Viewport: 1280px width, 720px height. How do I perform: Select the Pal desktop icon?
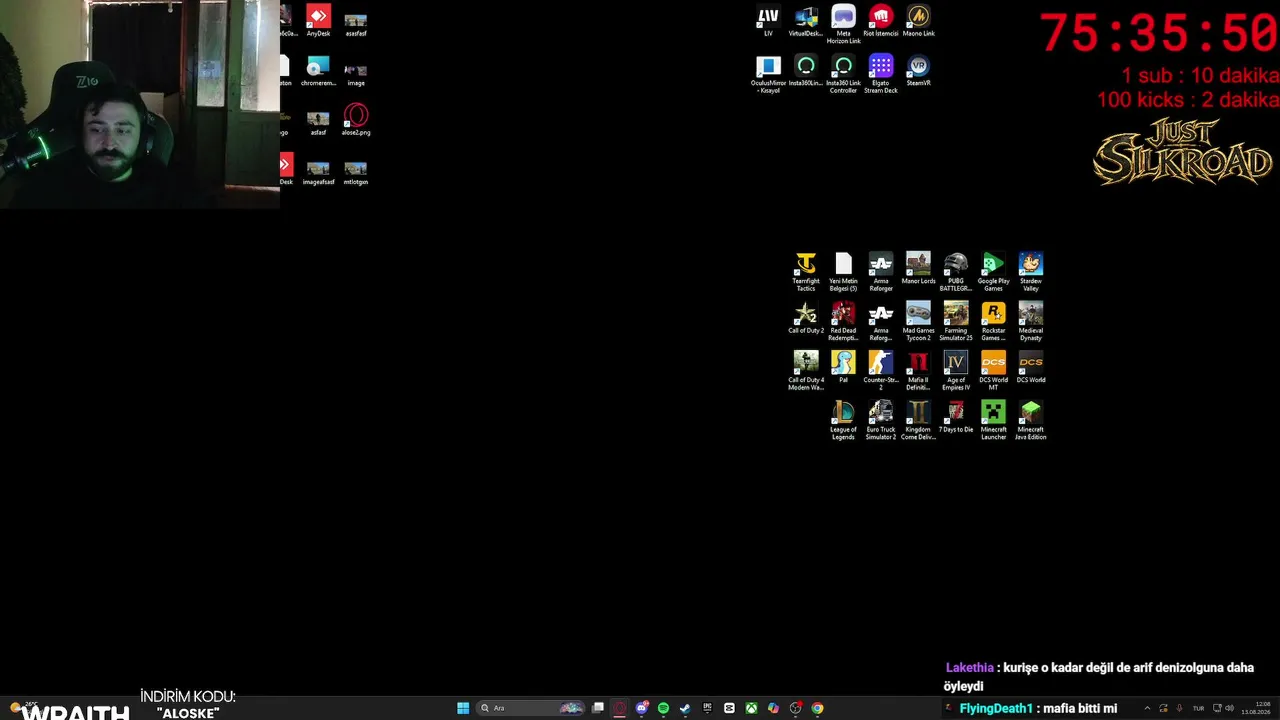tap(843, 367)
